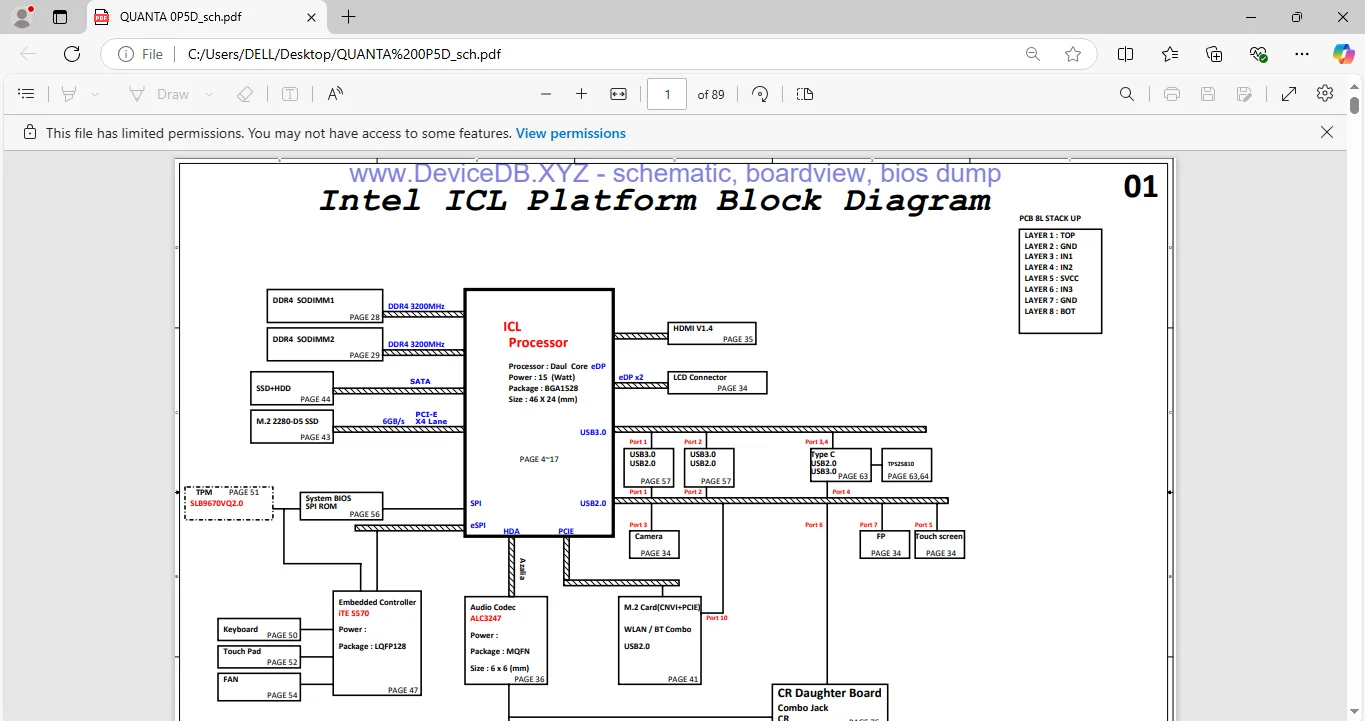Open the Favorites list
The width and height of the screenshot is (1365, 721).
pos(1170,54)
